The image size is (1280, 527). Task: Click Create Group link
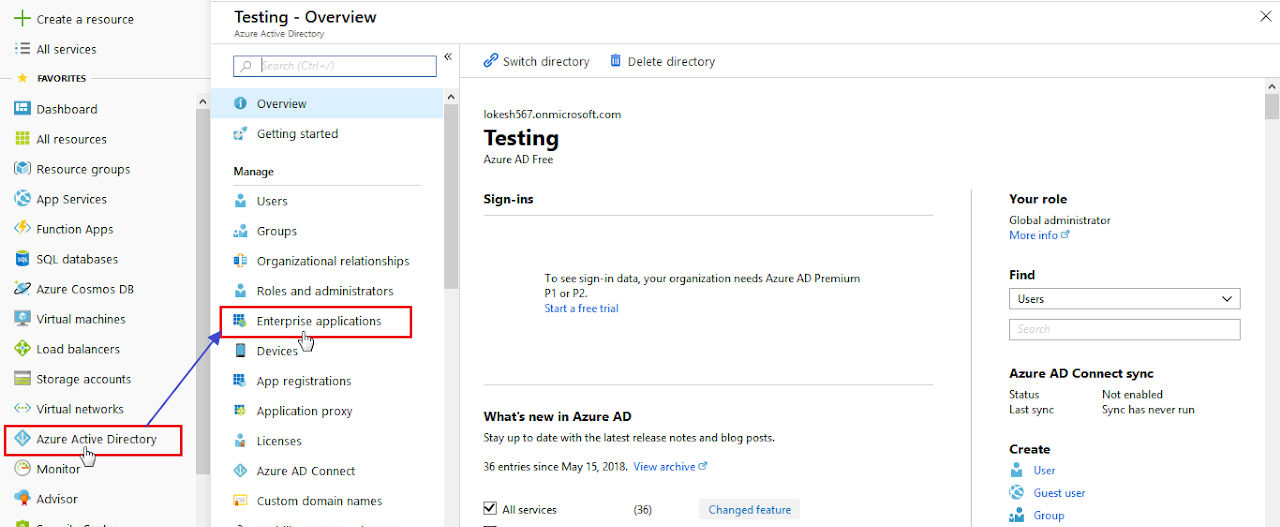(x=1049, y=516)
